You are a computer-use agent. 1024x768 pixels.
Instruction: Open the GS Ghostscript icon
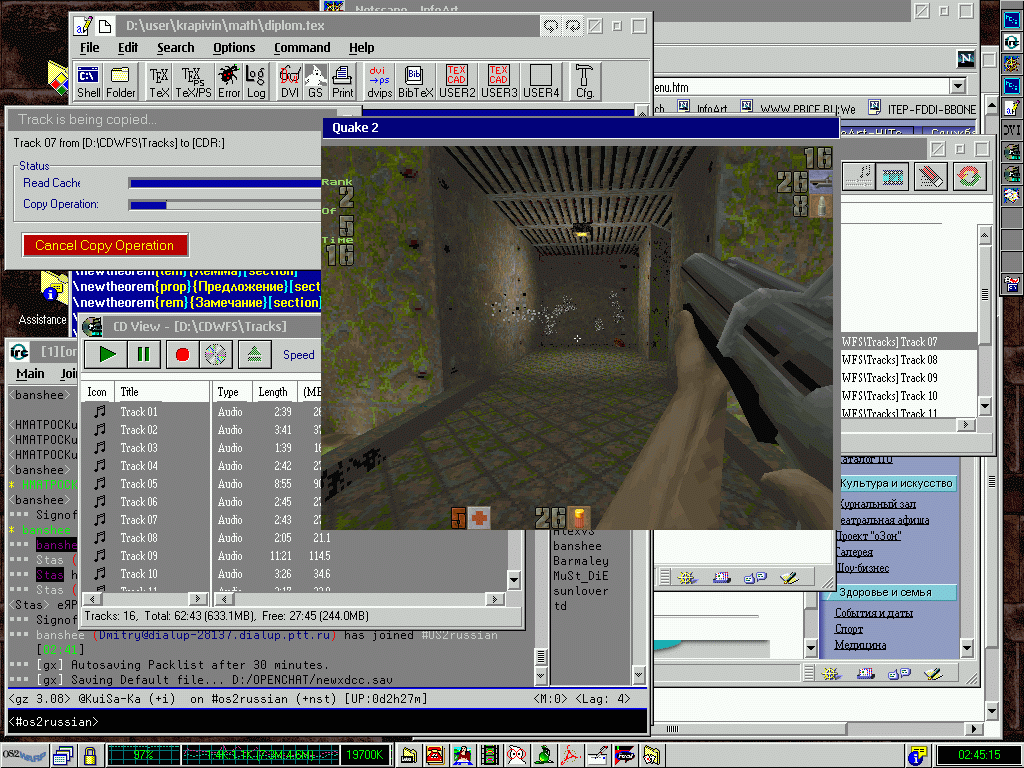click(x=315, y=82)
